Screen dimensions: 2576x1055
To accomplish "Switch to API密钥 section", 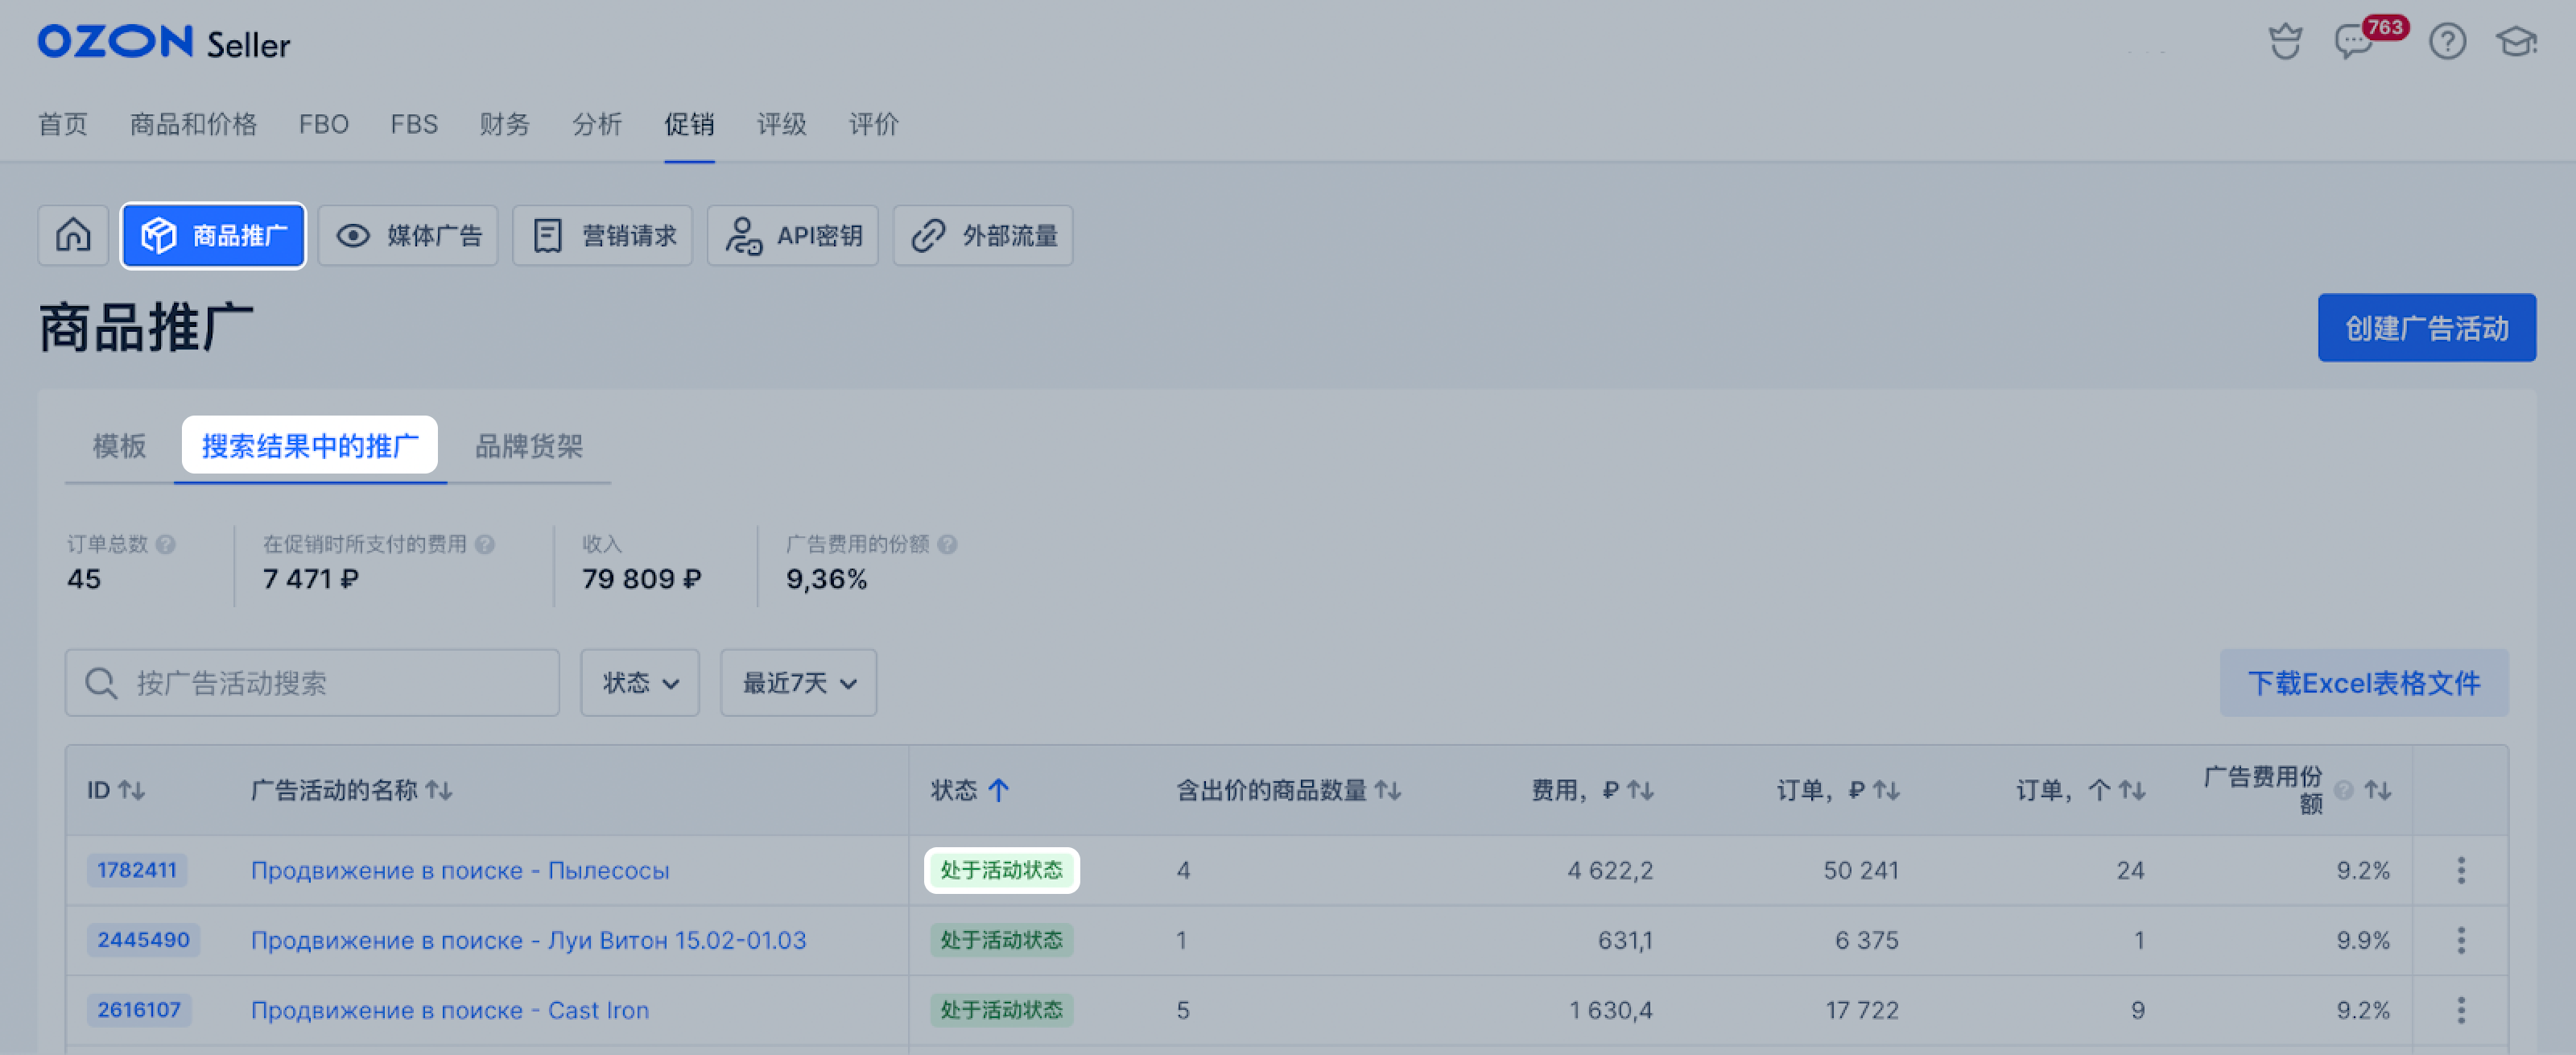I will (x=793, y=236).
